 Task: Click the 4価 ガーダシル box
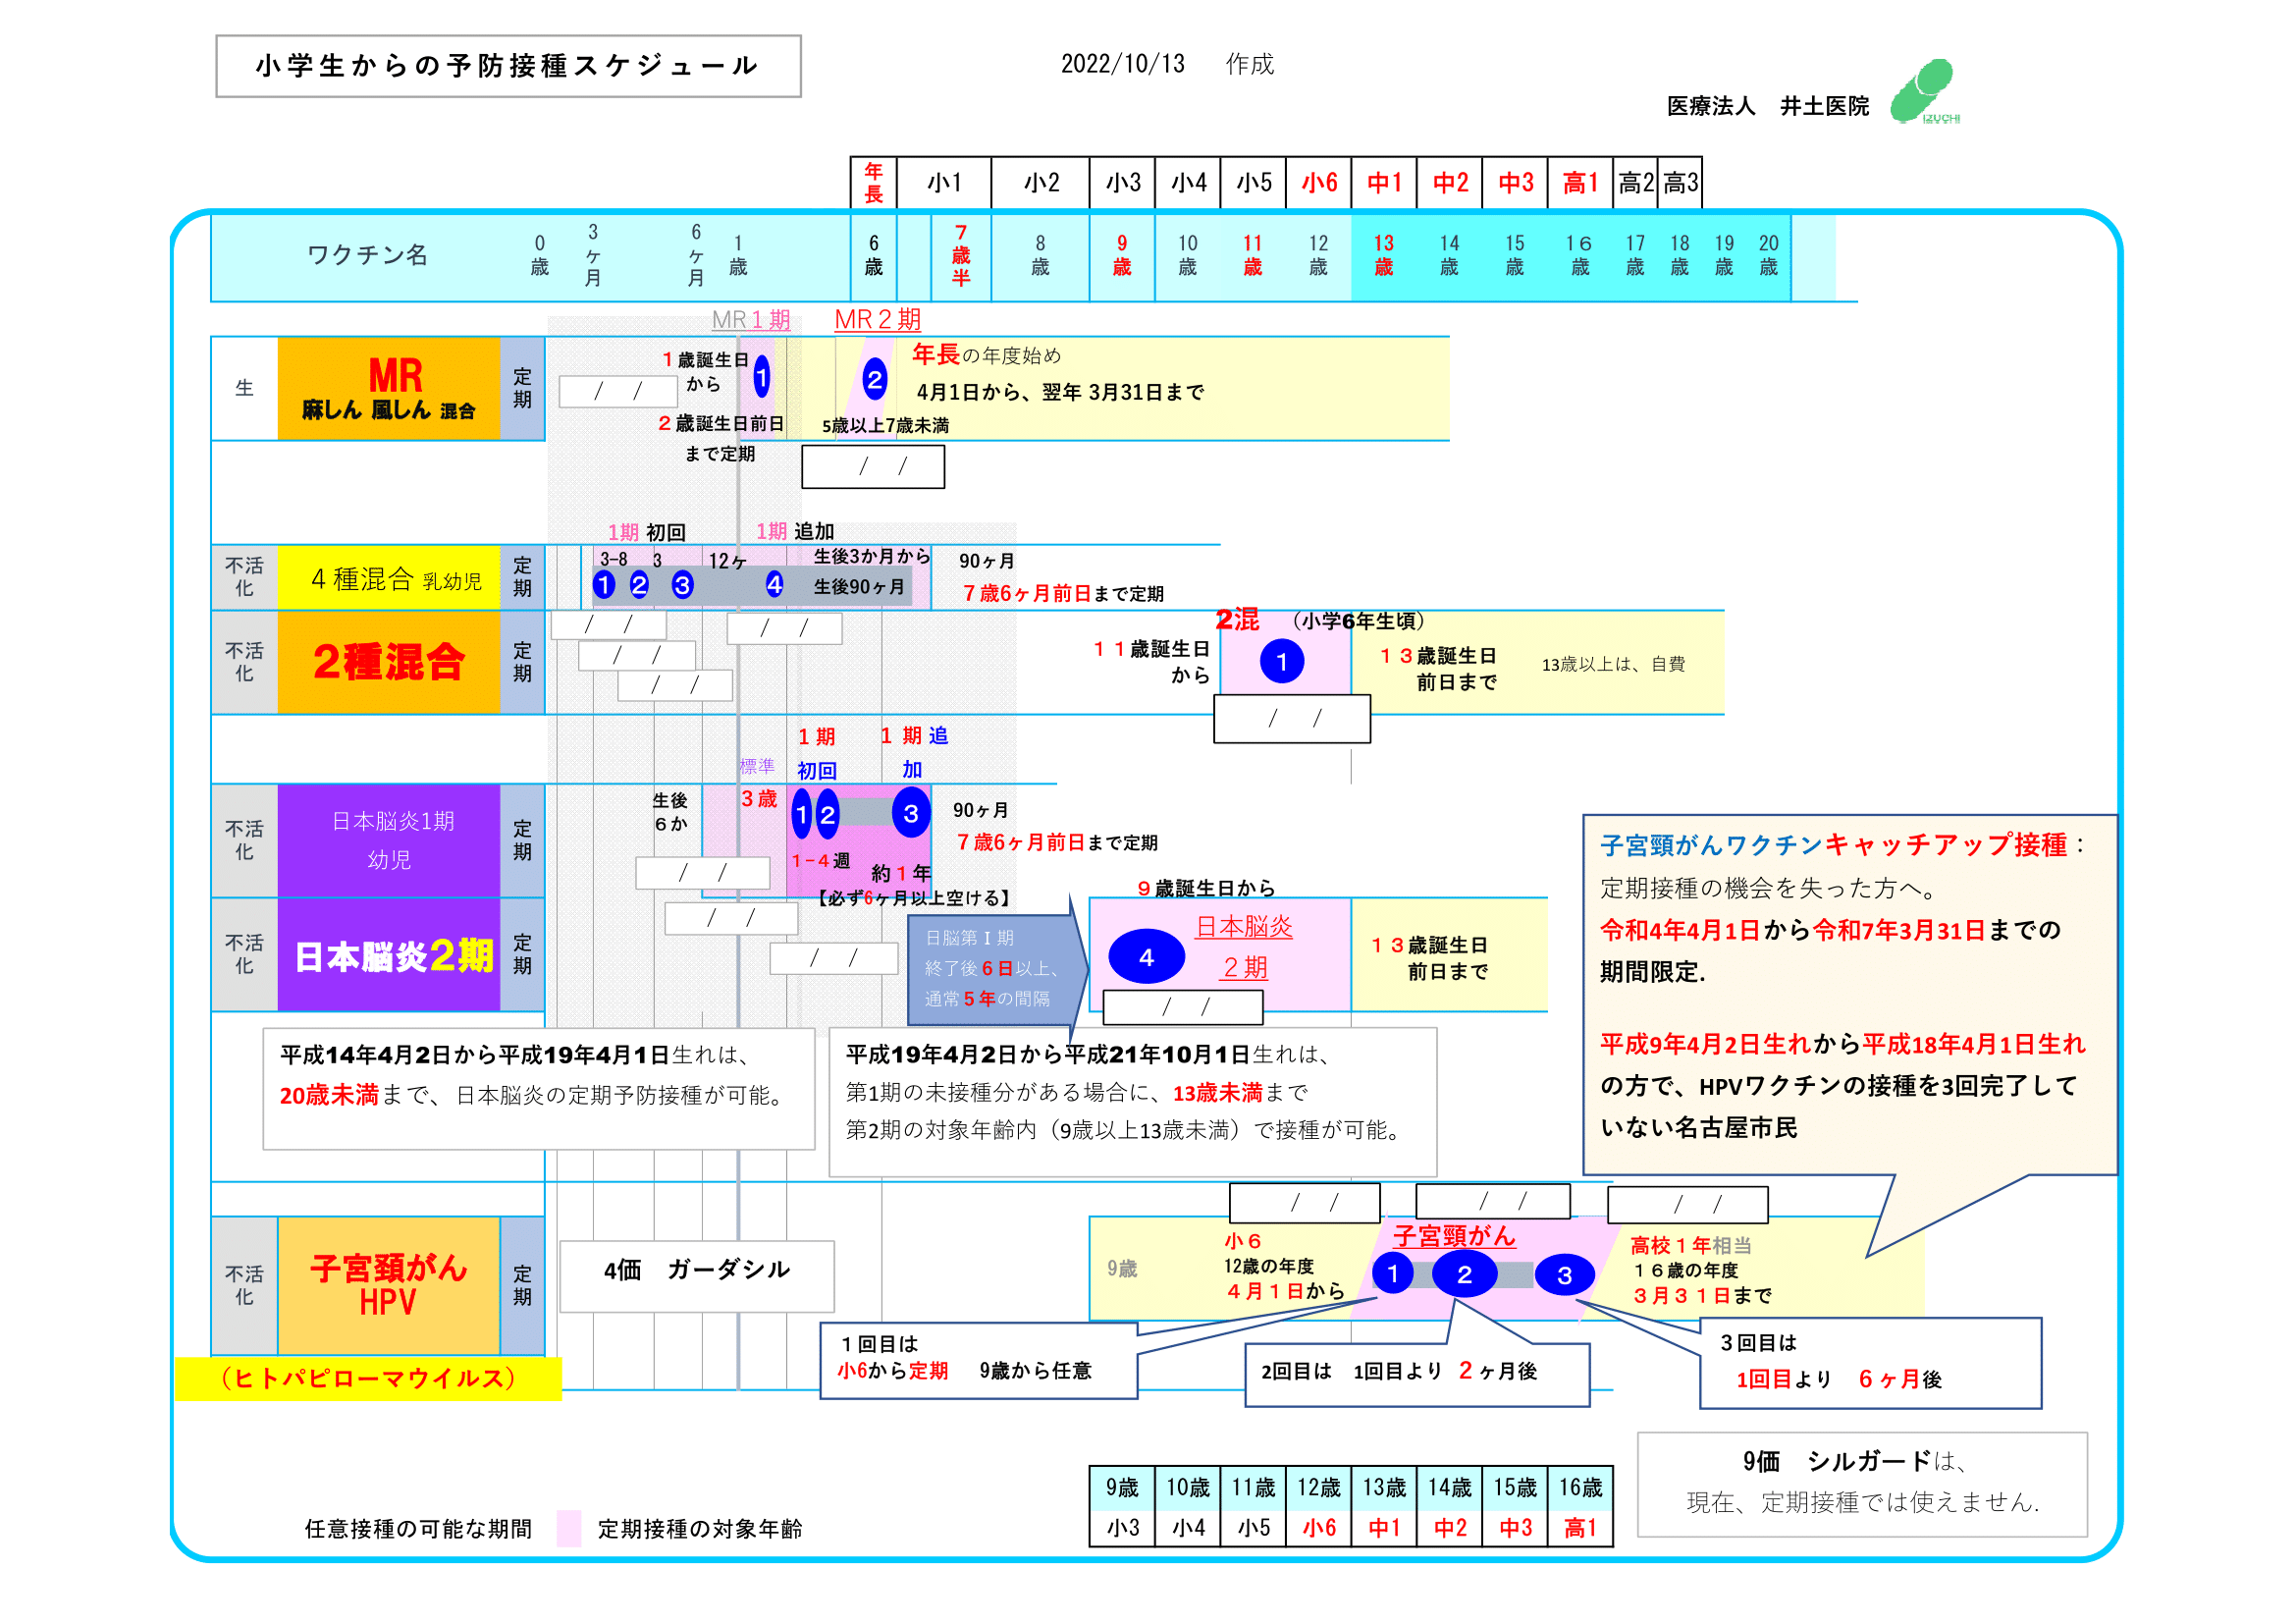point(697,1275)
